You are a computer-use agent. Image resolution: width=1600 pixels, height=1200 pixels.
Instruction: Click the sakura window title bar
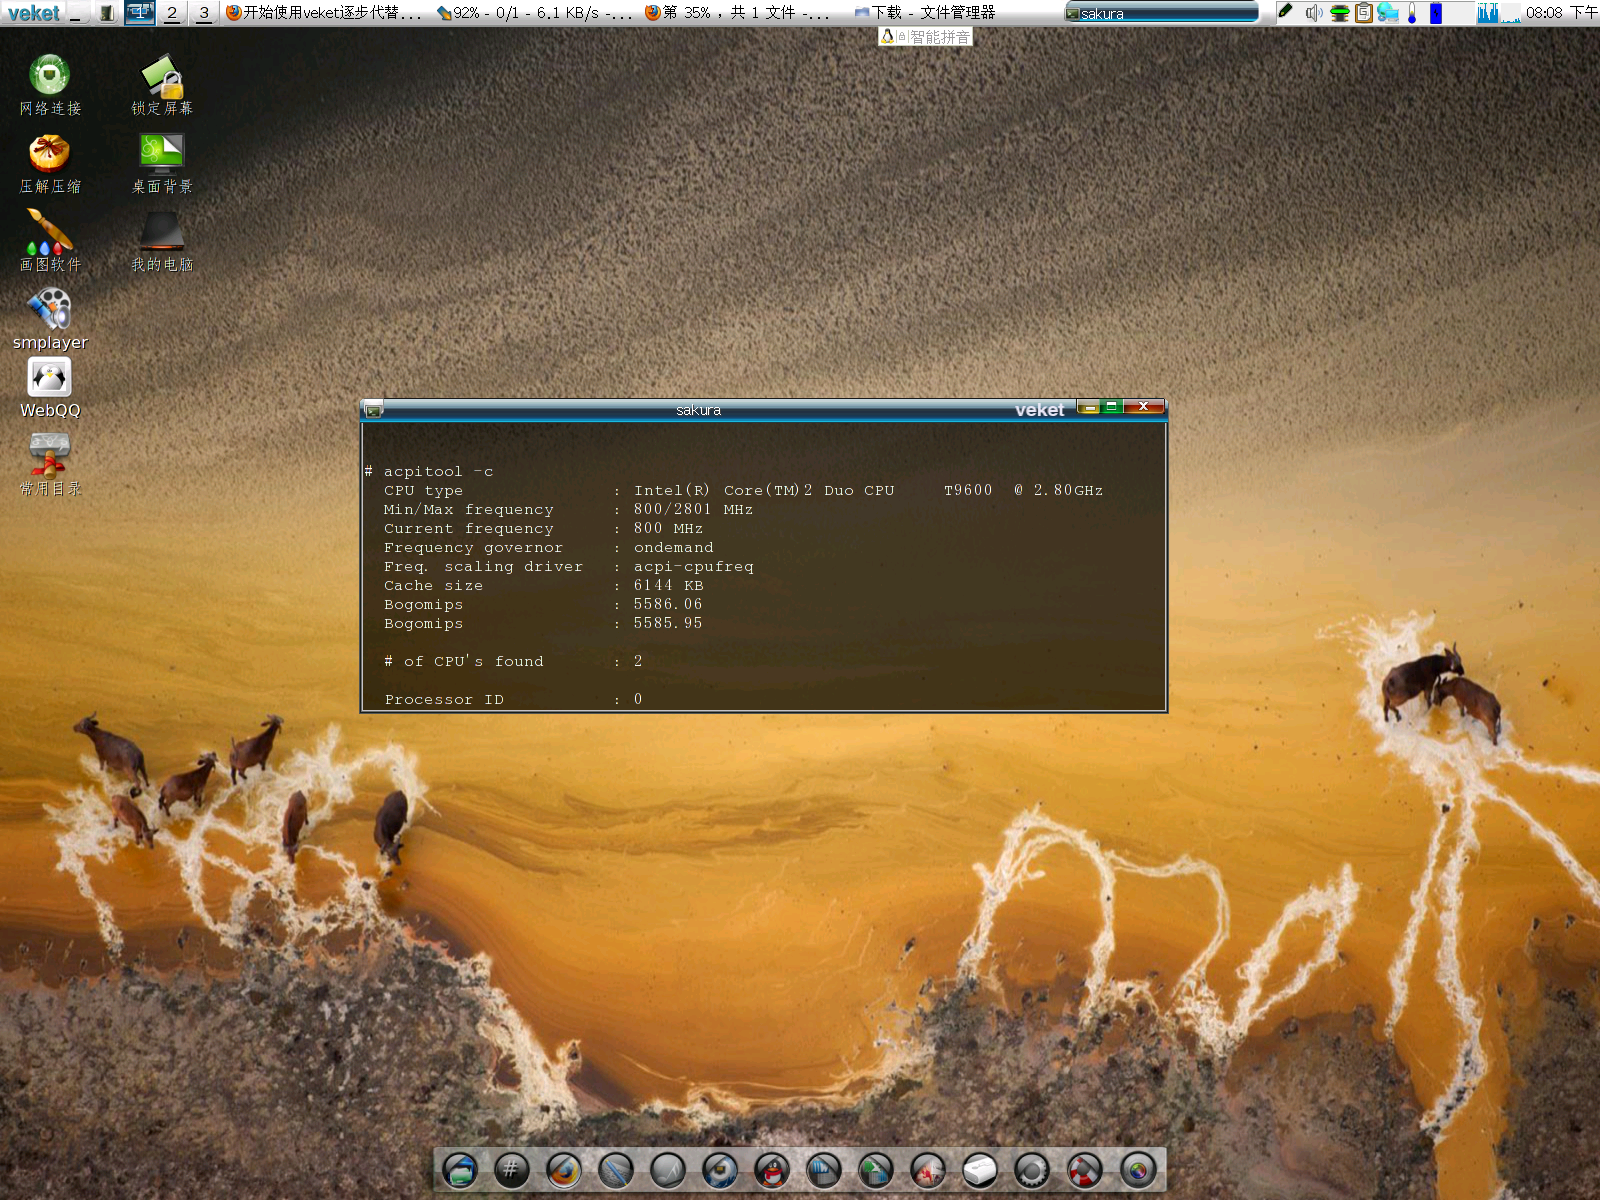tap(698, 410)
